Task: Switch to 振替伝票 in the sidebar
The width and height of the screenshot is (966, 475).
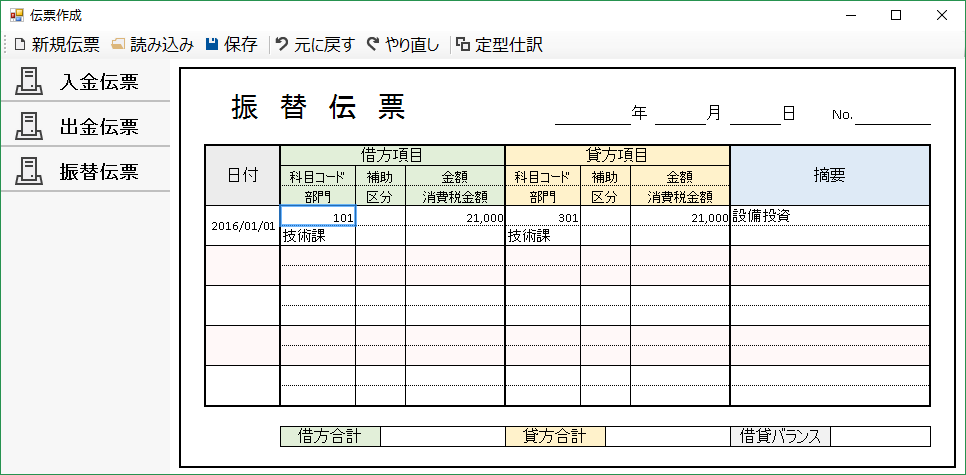Action: point(85,171)
